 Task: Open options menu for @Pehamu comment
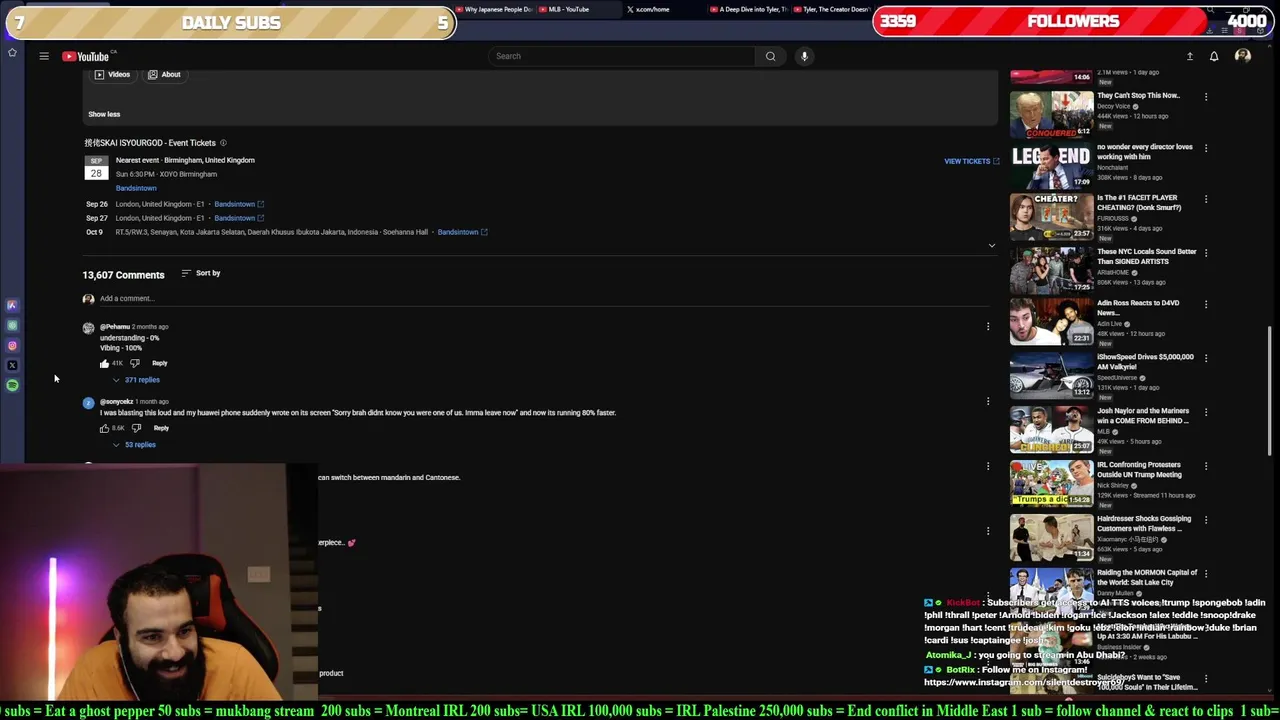tap(988, 326)
